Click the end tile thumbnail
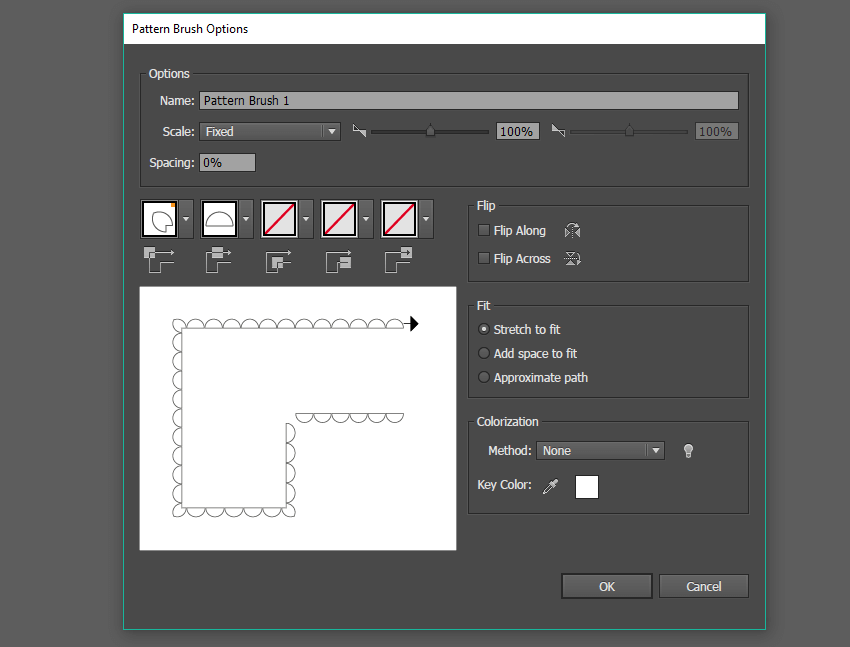850x647 pixels. coord(399,218)
